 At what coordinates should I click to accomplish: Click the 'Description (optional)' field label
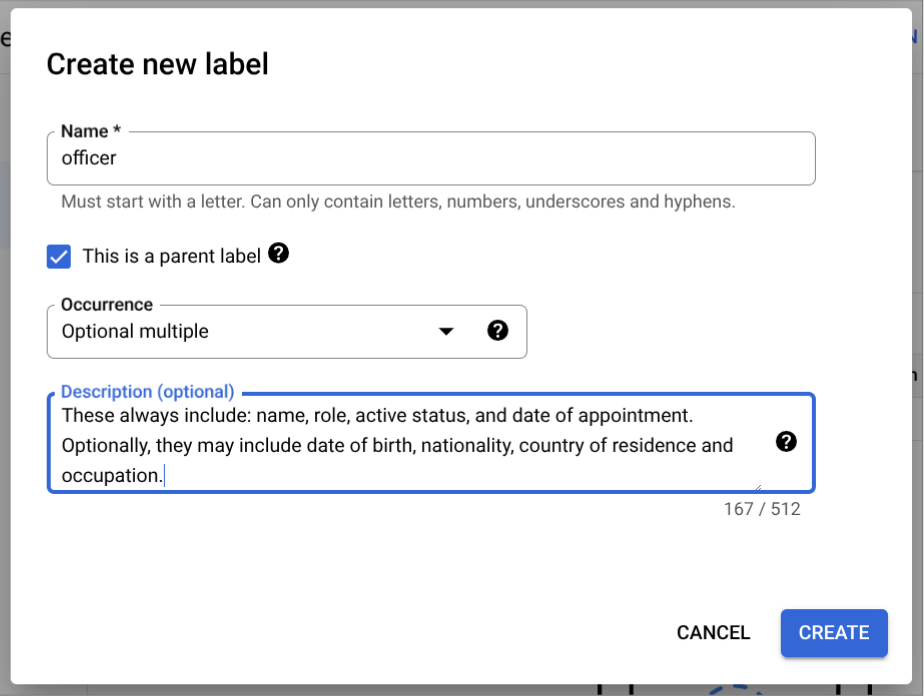(x=147, y=392)
